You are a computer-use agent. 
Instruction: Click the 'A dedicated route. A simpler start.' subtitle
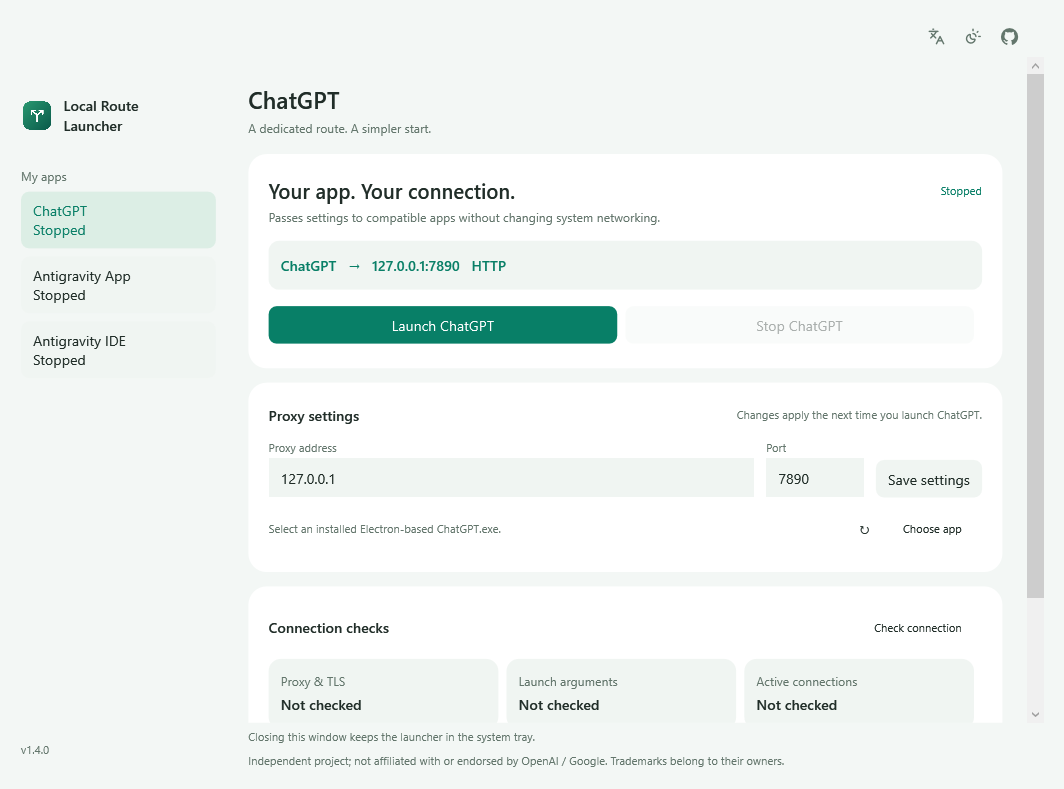tap(339, 129)
